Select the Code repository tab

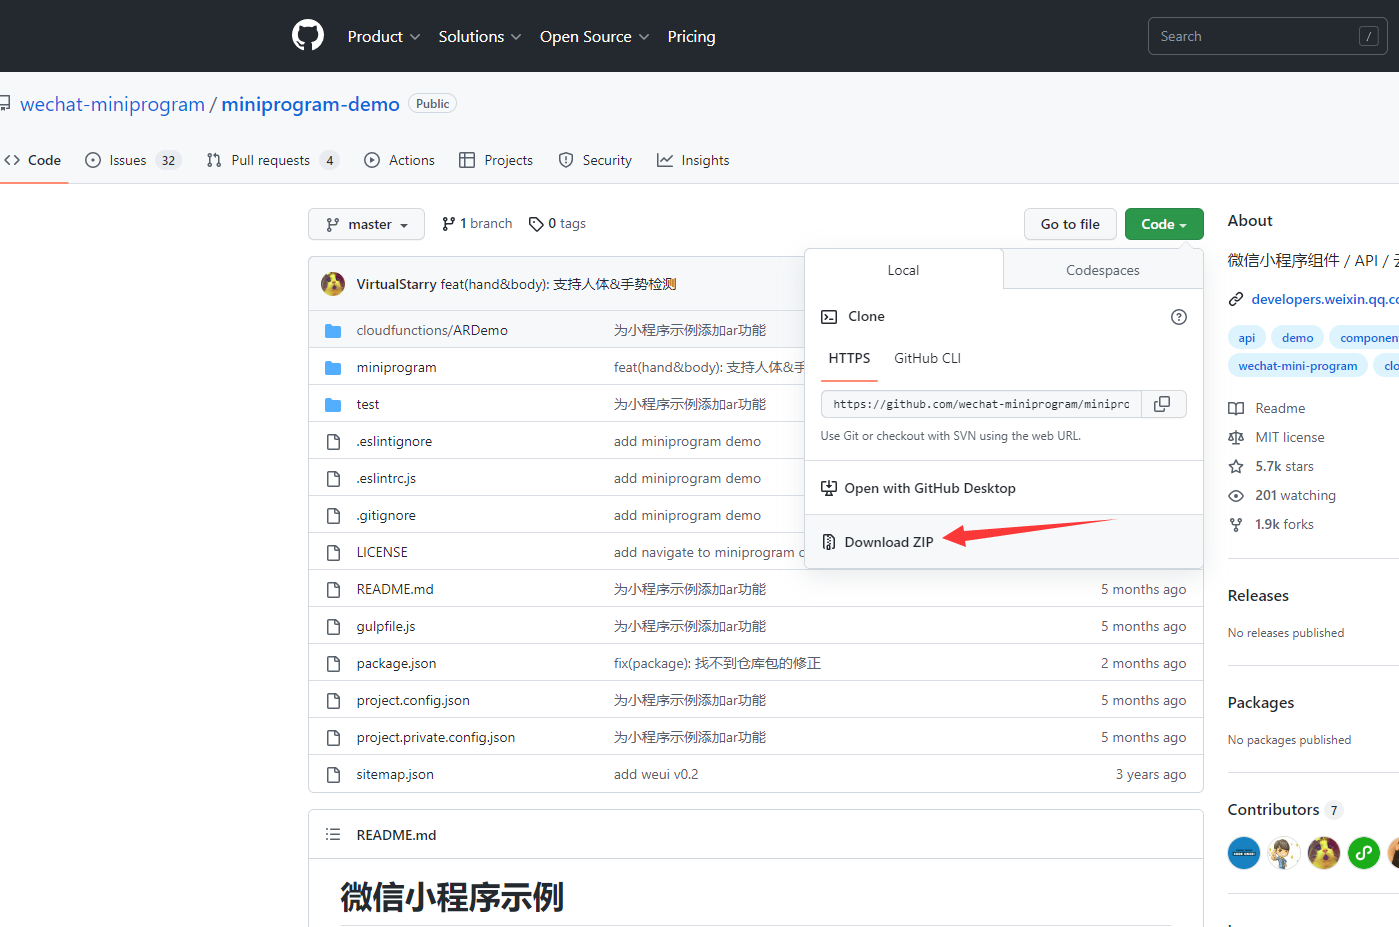pyautogui.click(x=33, y=160)
